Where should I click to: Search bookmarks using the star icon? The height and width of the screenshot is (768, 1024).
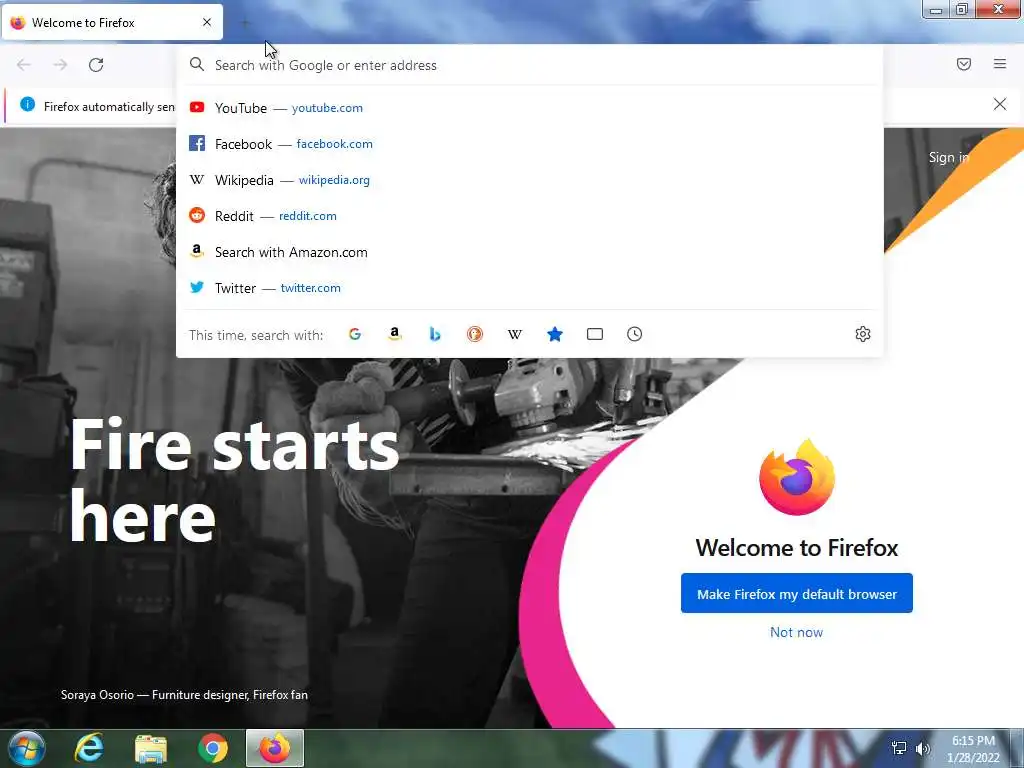(554, 334)
